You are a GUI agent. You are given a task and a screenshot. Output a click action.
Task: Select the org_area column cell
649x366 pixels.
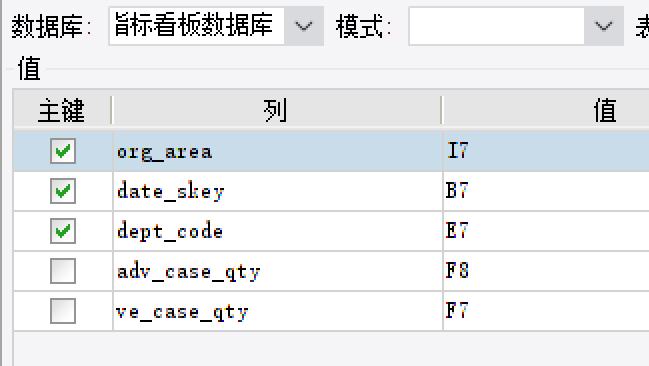pyautogui.click(x=278, y=152)
